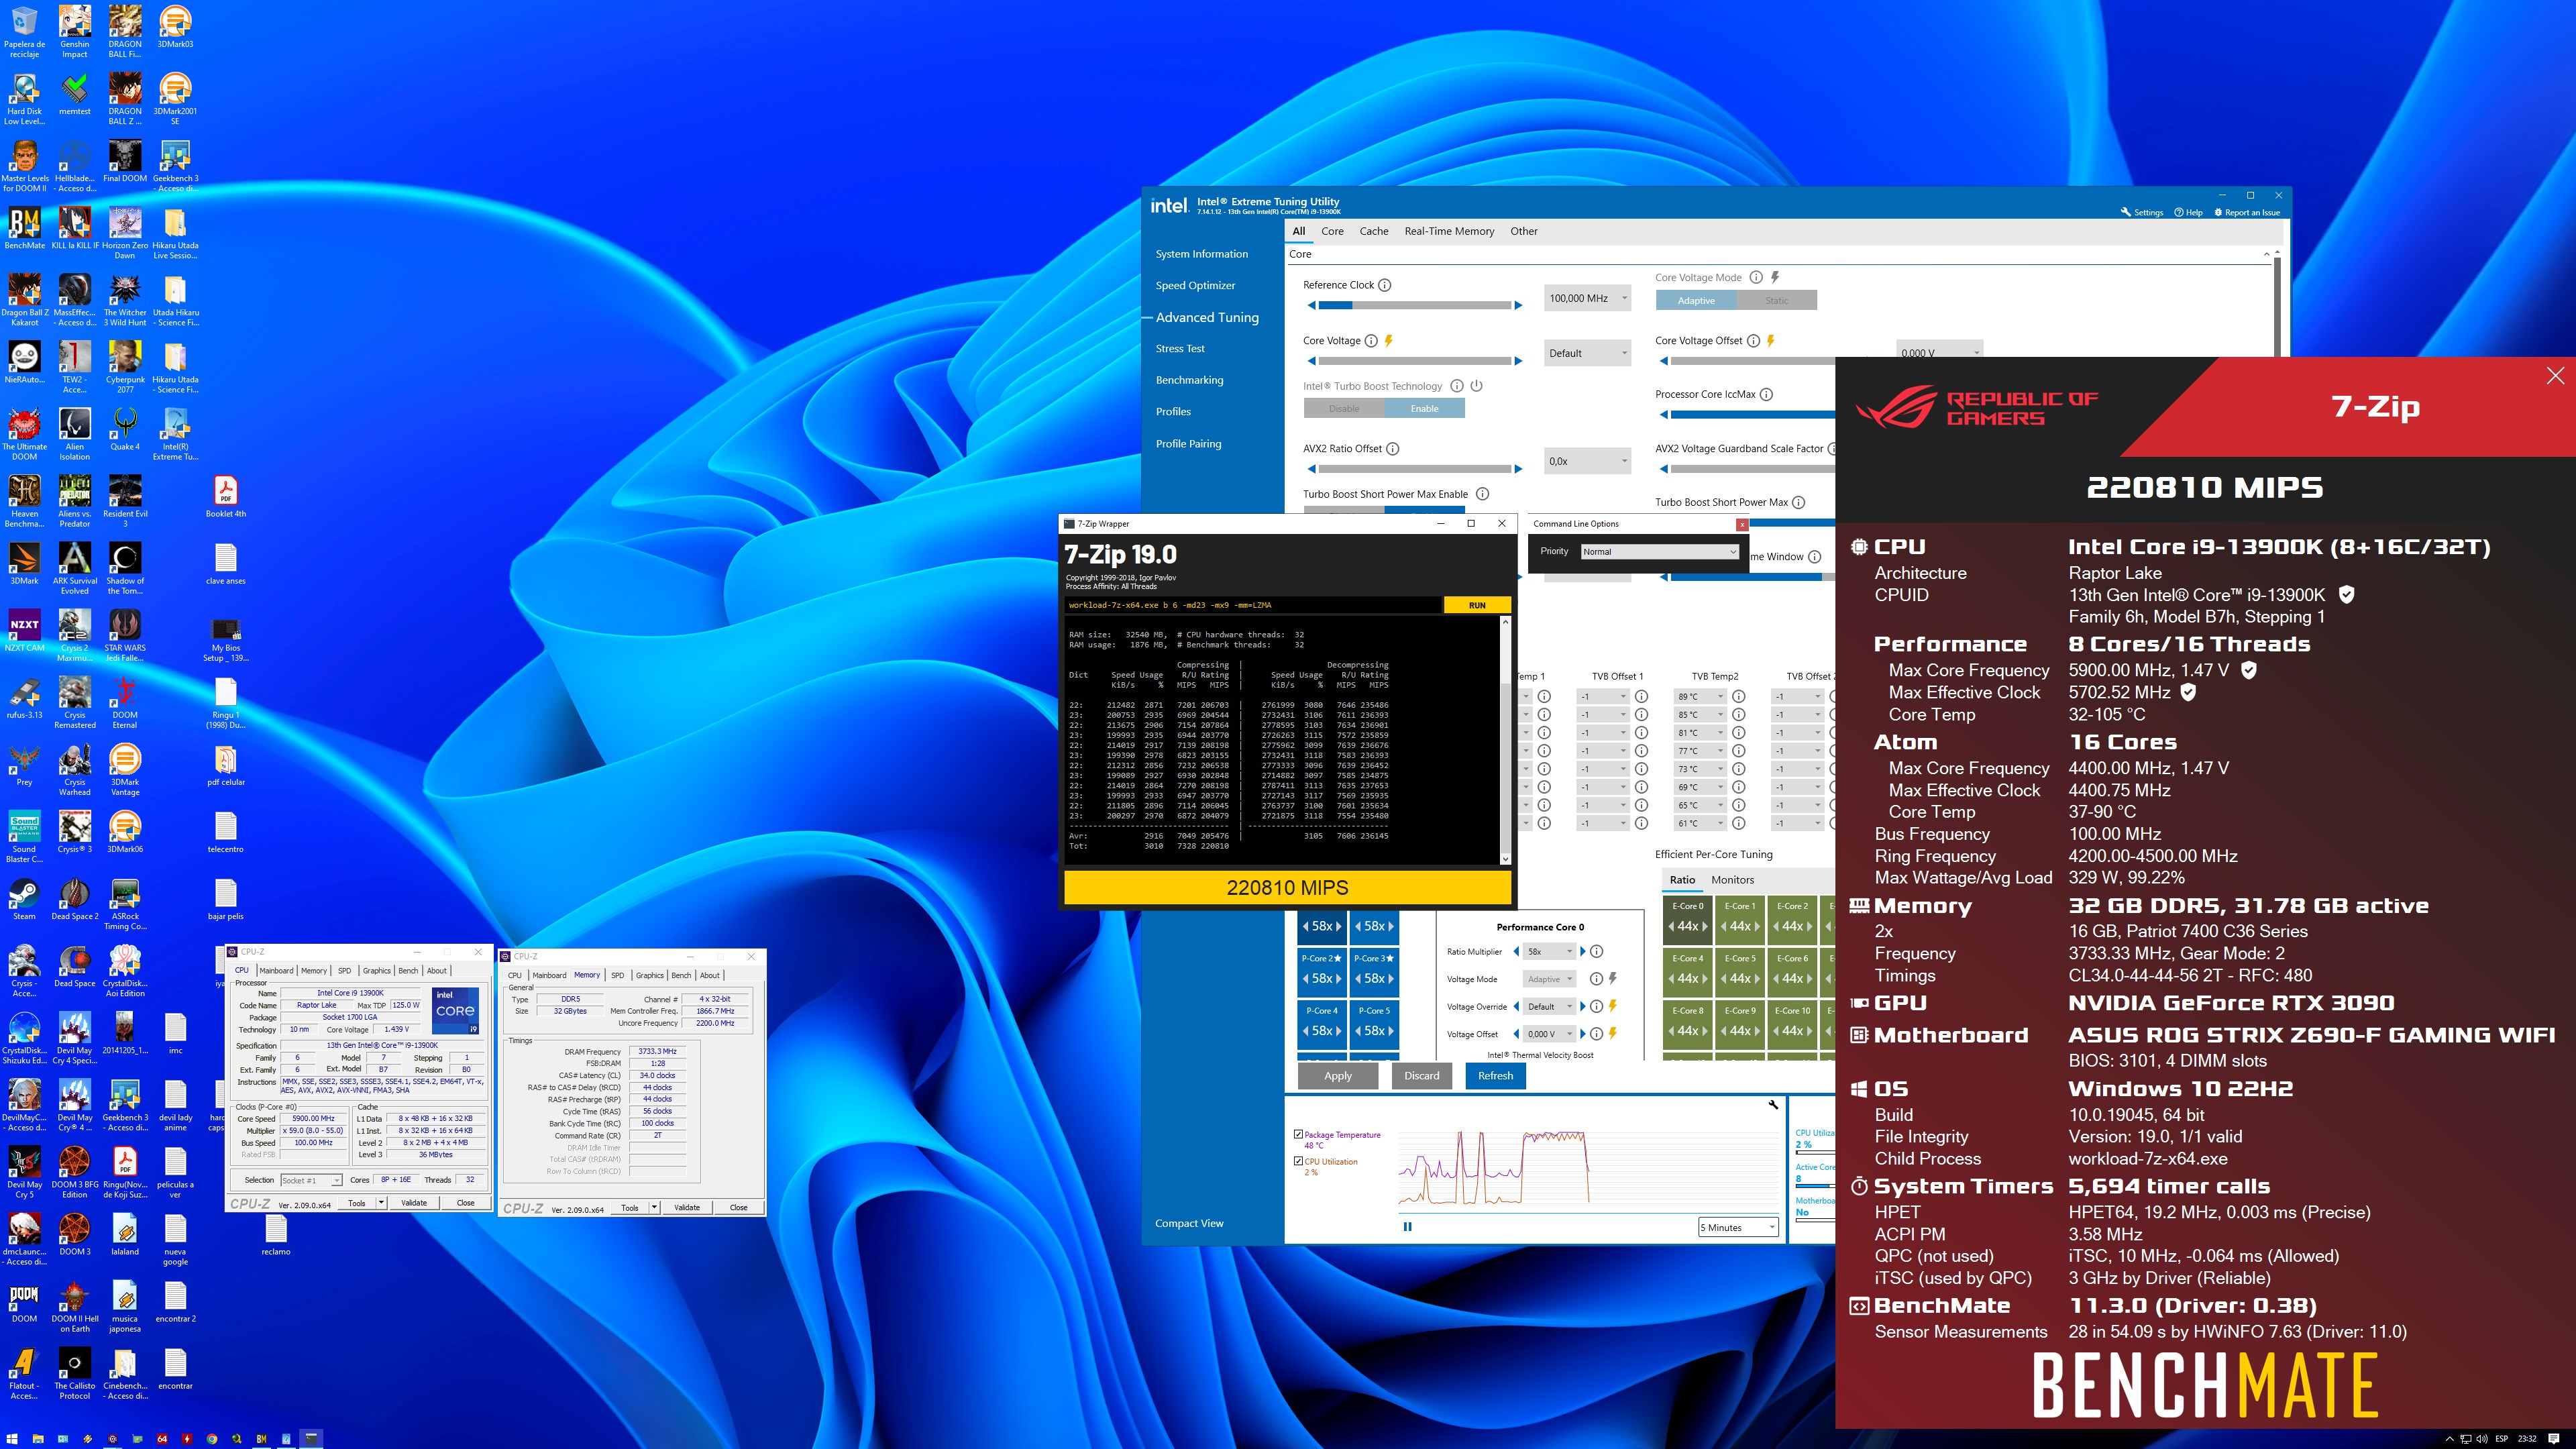2576x1449 pixels.
Task: Open System Information in XTU sidebar
Action: click(1201, 254)
